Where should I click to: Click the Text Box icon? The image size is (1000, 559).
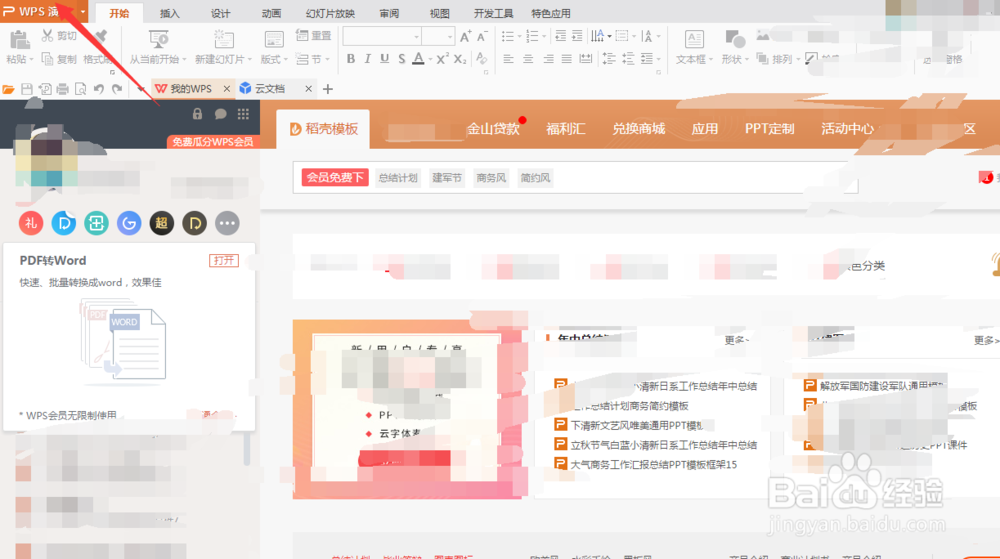[694, 40]
